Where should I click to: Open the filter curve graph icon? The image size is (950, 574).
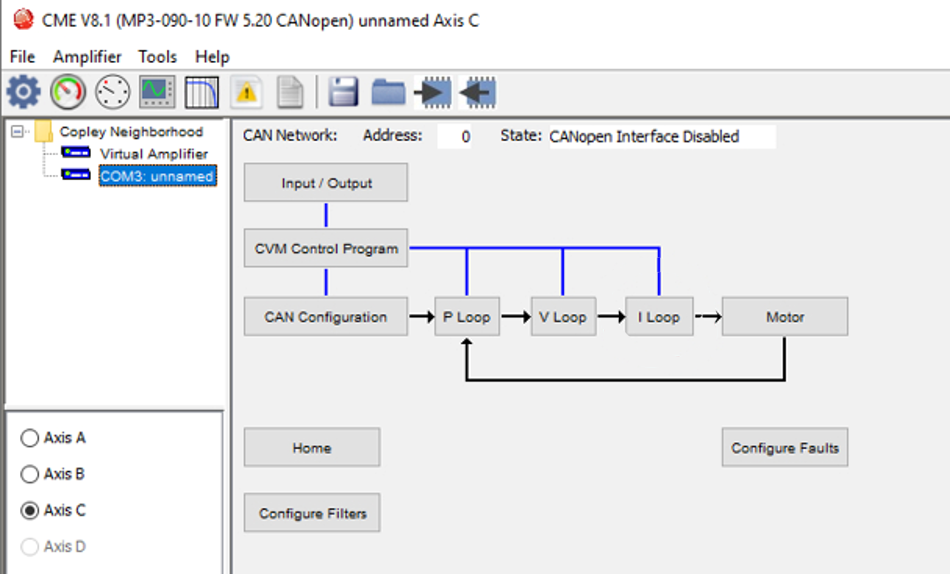click(202, 92)
